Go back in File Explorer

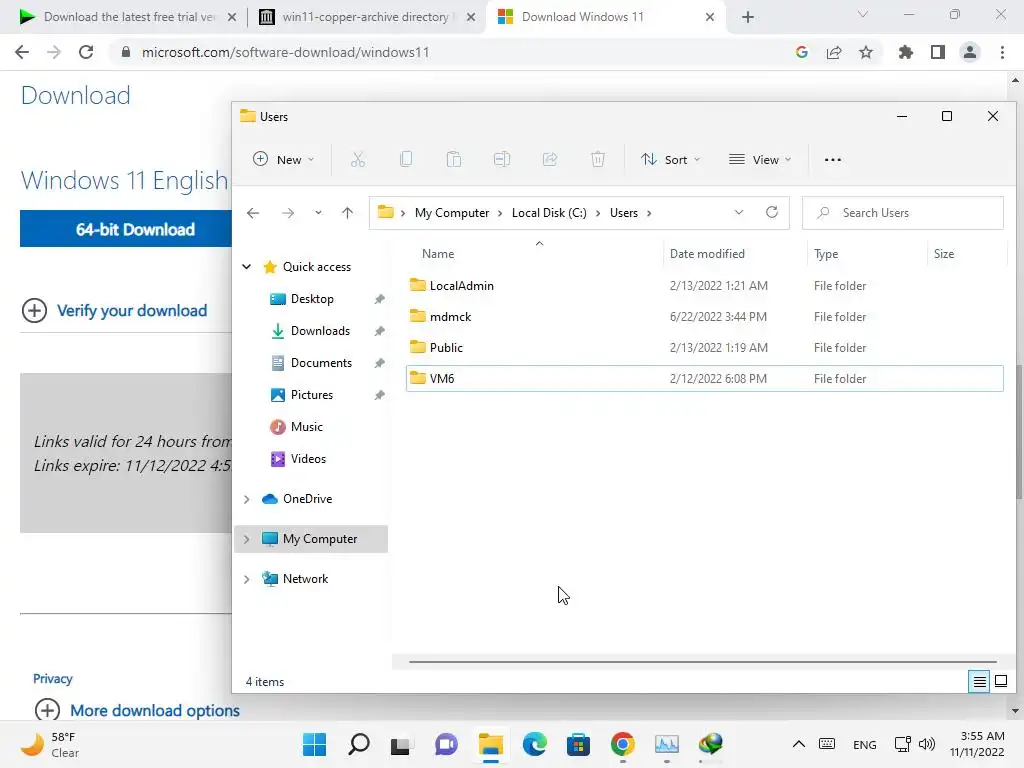(x=253, y=213)
